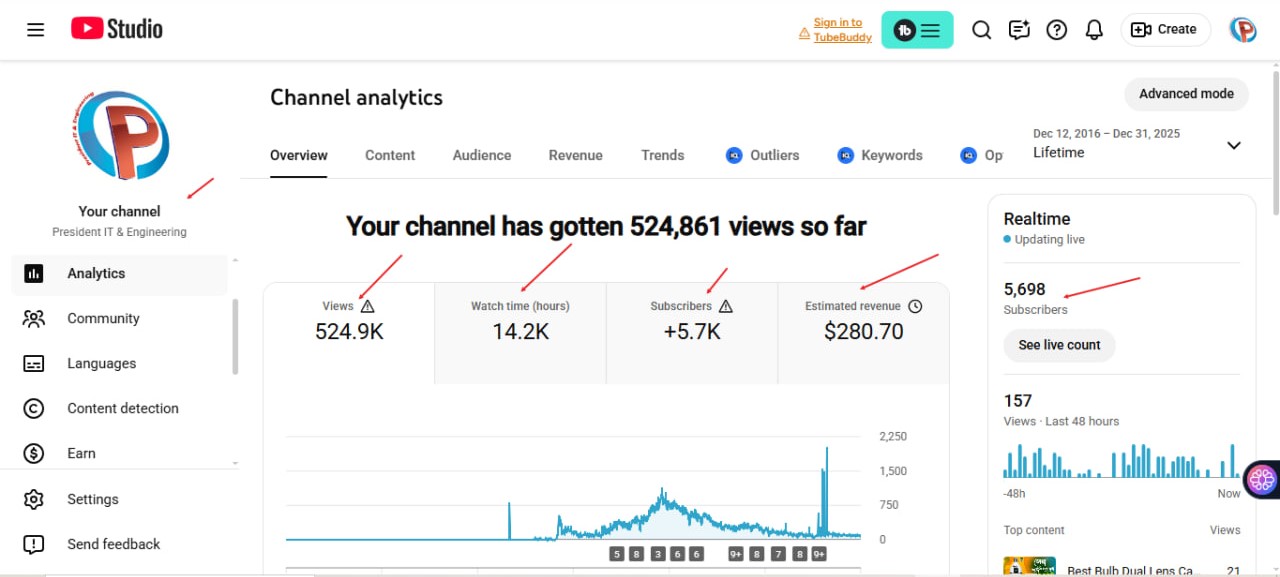Expand the Lifetime date range dropdown

click(1233, 145)
